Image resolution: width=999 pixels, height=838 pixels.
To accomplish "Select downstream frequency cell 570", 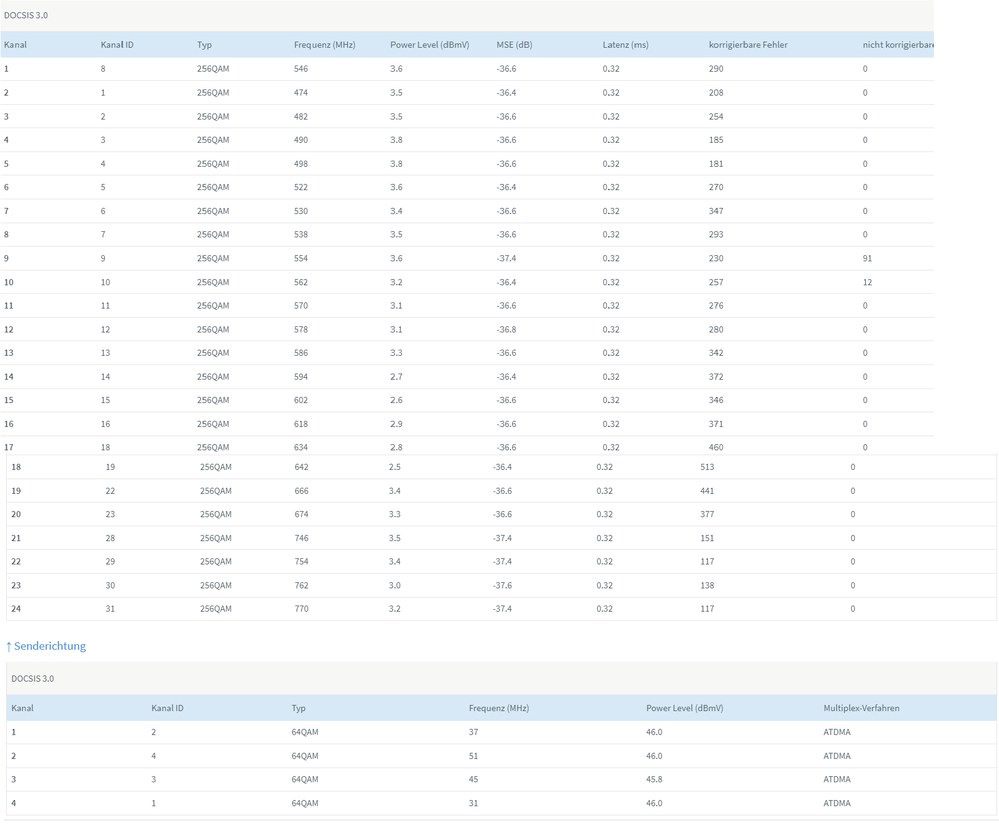I will pyautogui.click(x=301, y=306).
